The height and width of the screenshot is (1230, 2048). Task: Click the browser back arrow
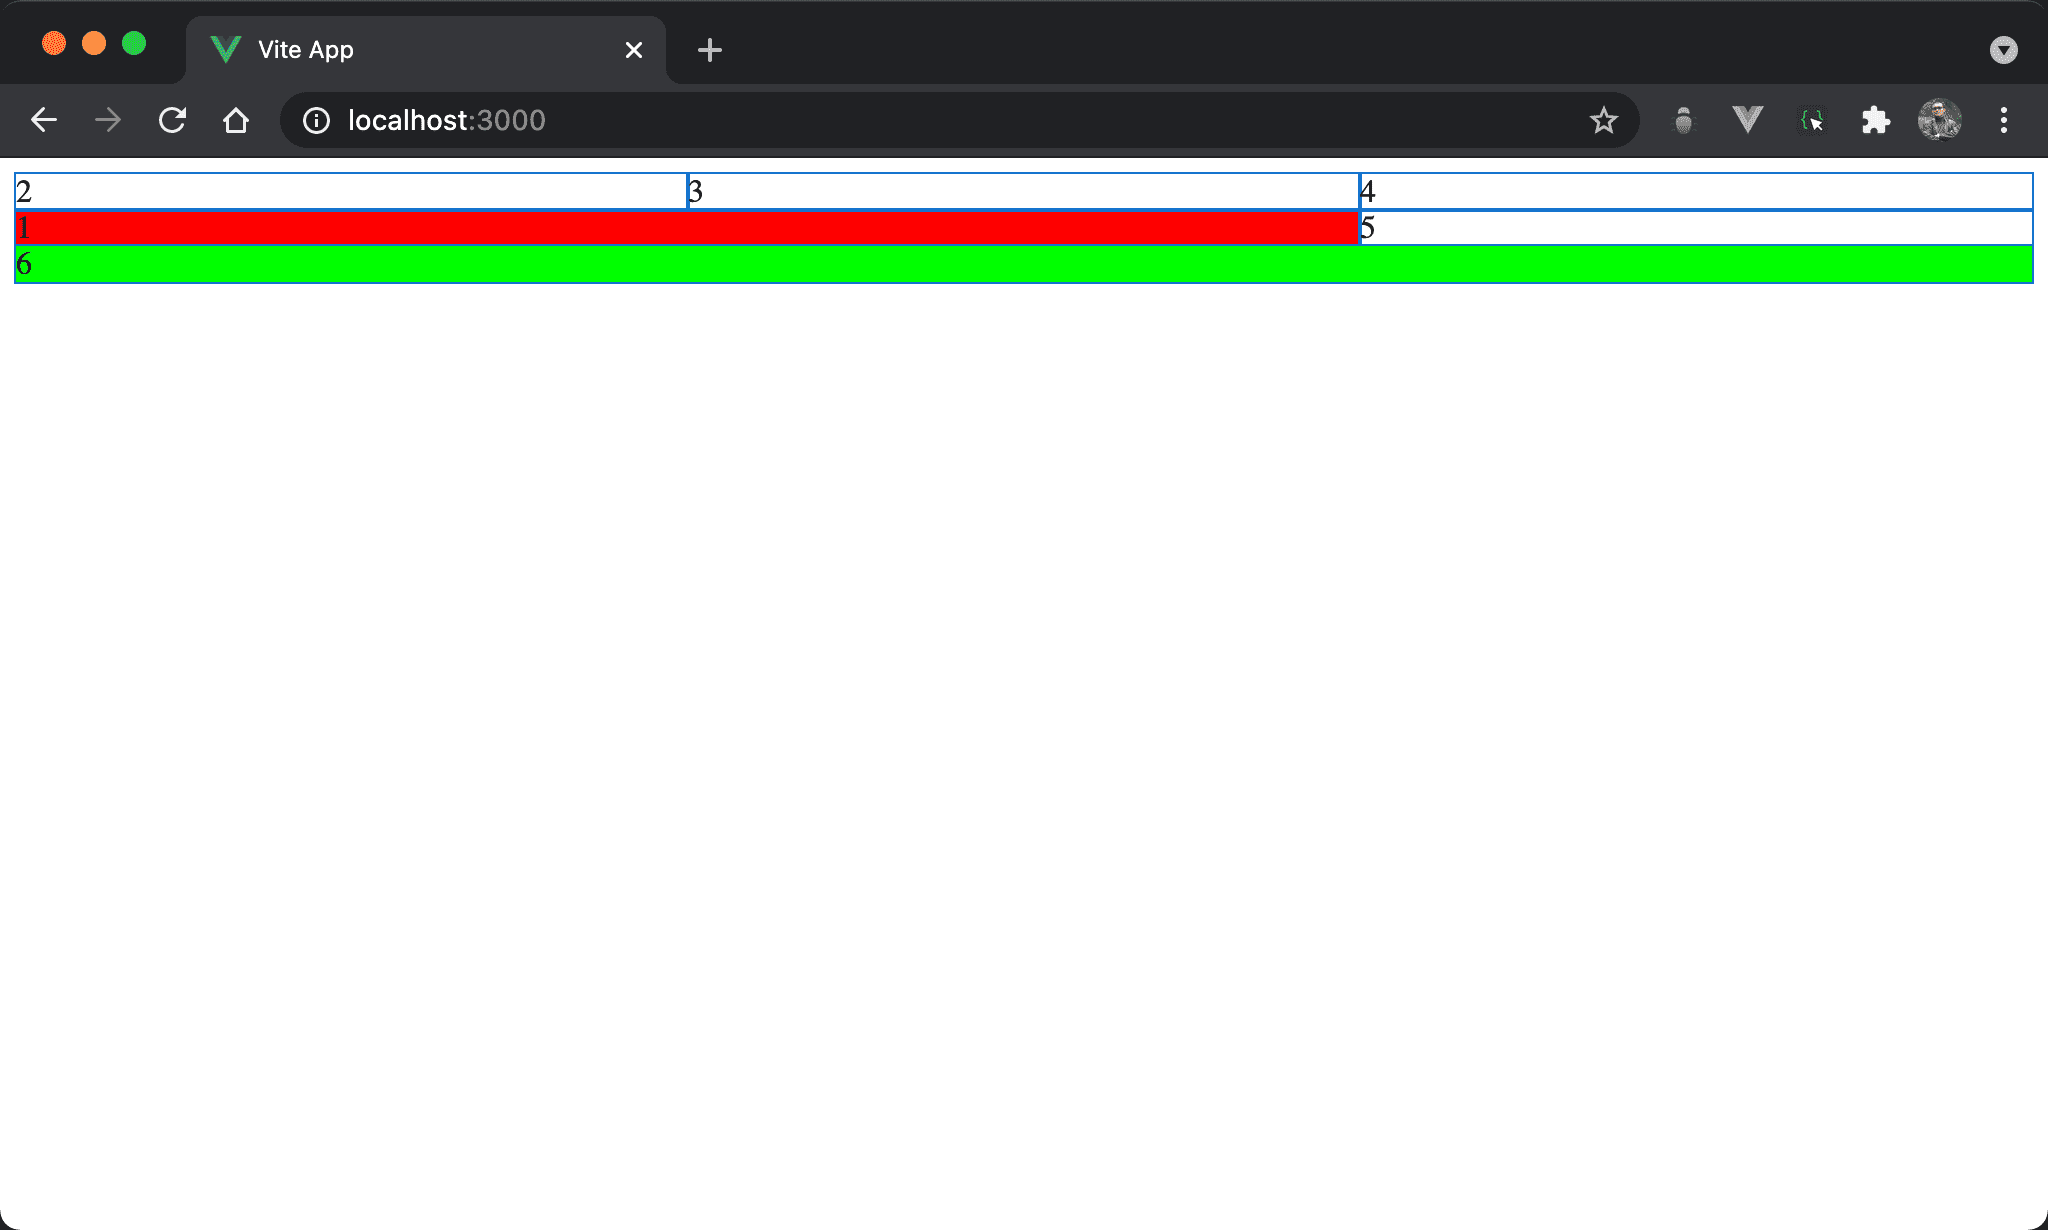44,121
